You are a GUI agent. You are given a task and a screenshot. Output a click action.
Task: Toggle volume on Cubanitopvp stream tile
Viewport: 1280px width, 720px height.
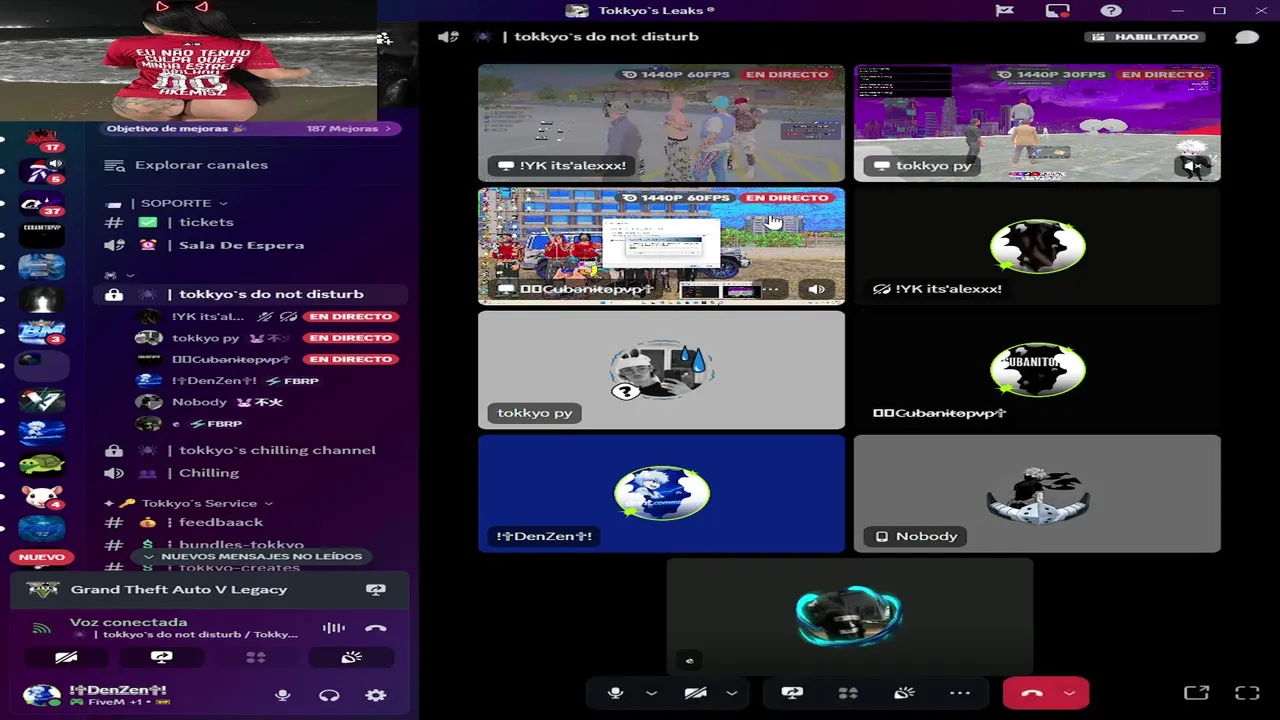tap(816, 289)
